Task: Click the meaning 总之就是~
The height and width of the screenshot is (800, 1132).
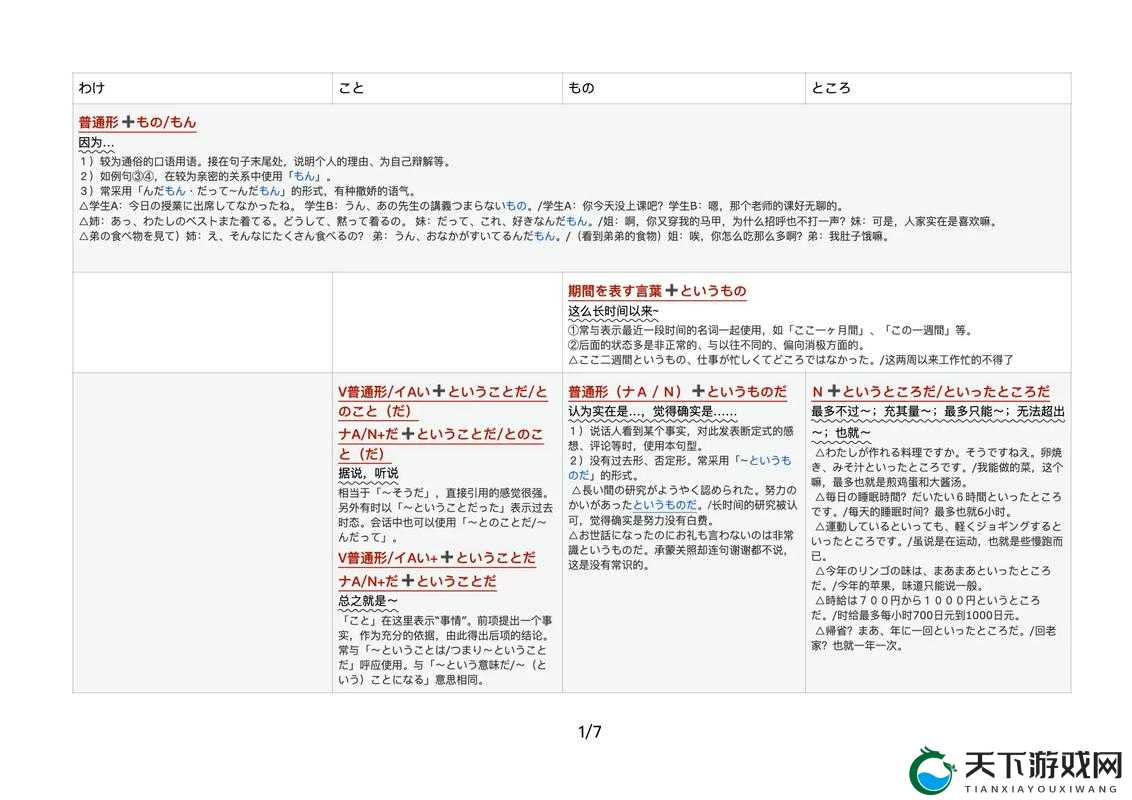Action: pos(367,601)
